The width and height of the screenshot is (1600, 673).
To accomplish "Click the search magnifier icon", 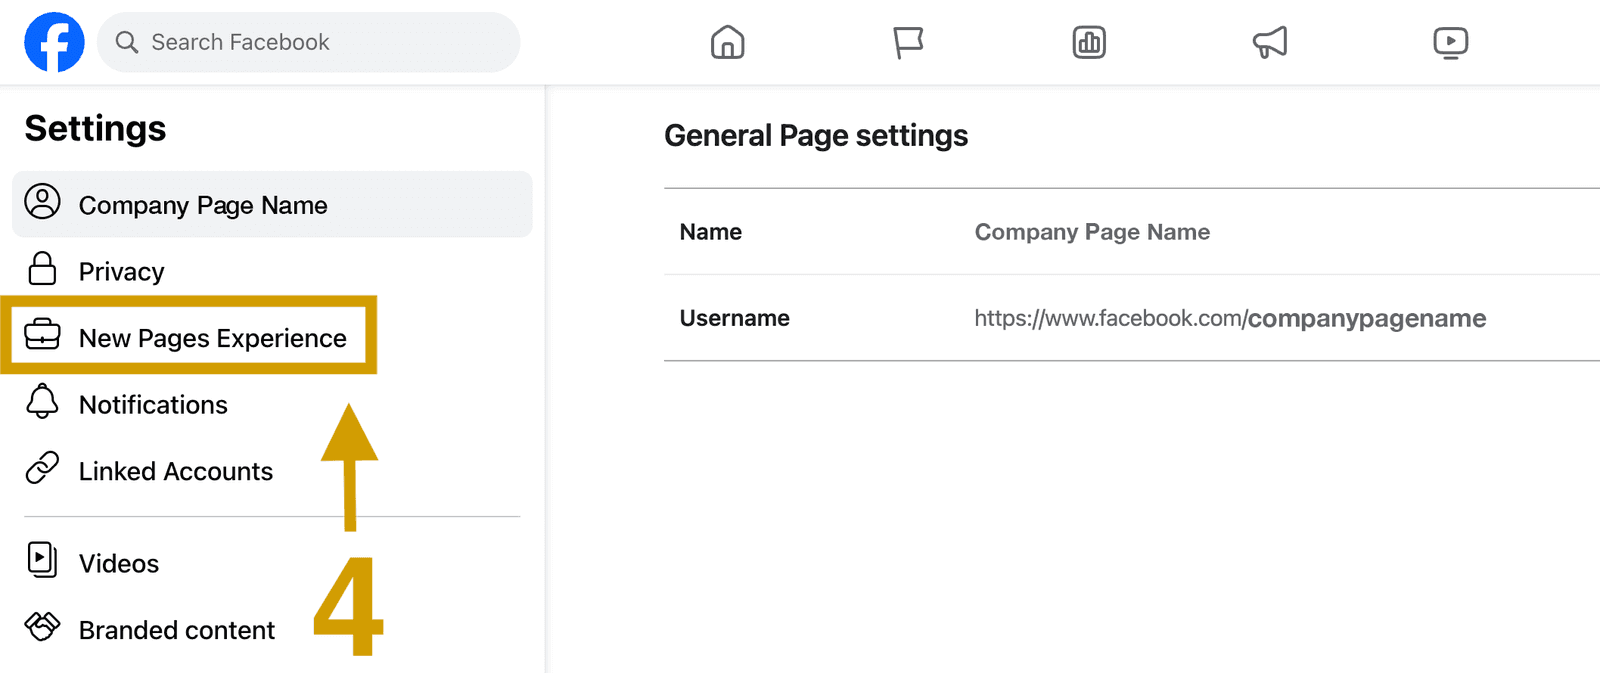I will click(x=127, y=42).
